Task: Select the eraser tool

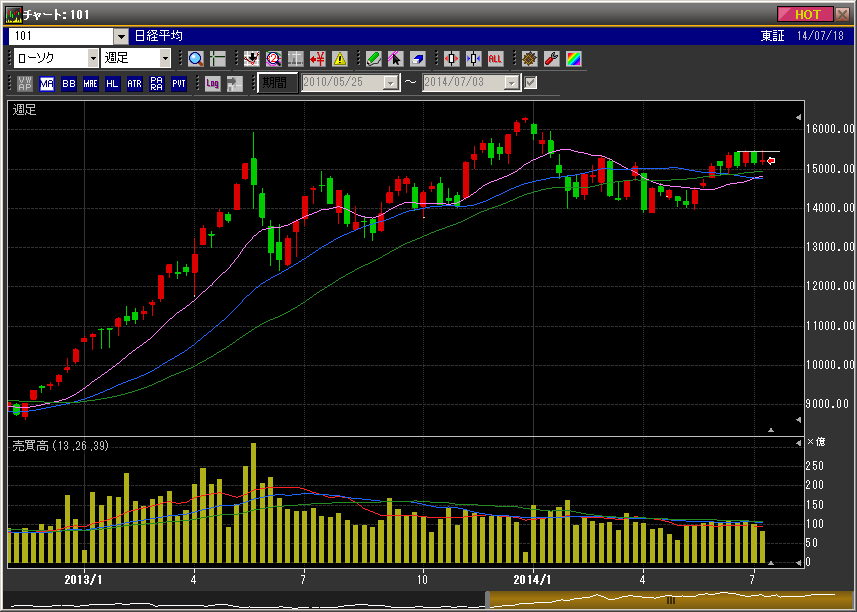Action: point(418,58)
